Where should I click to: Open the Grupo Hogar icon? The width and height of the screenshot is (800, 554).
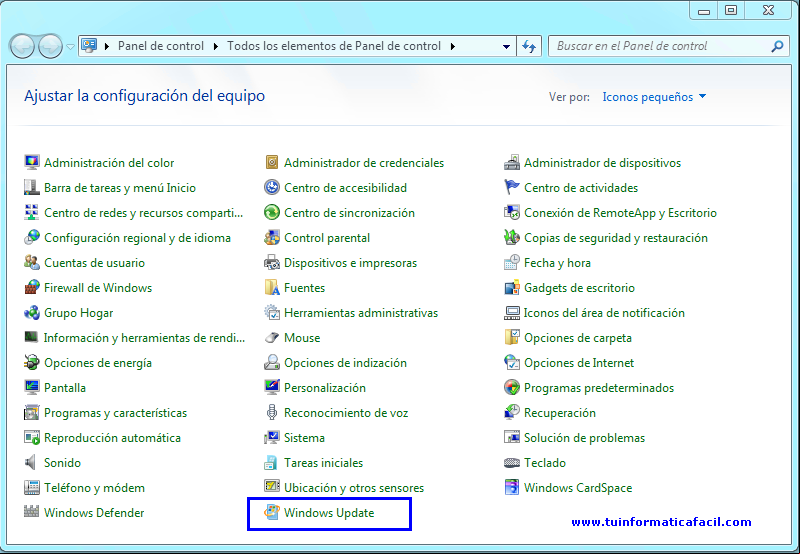coord(32,312)
